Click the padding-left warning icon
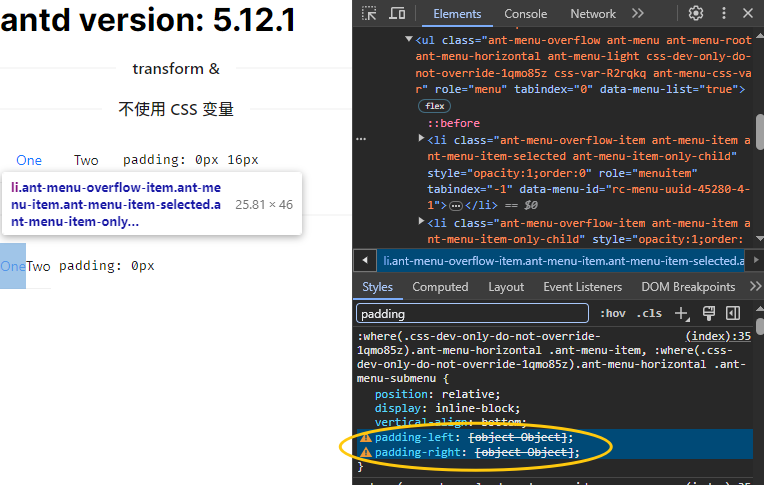Screen dimensions: 764x485 365,437
